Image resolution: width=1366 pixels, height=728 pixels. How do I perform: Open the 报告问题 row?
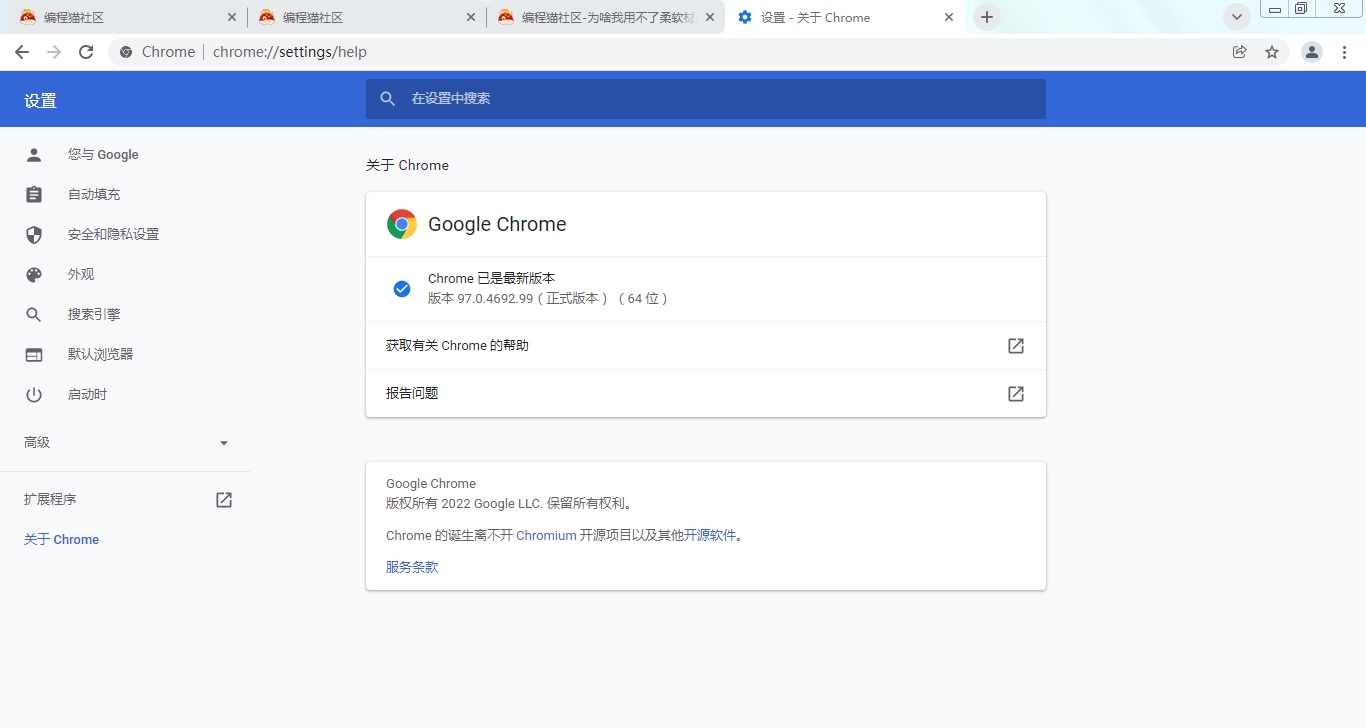point(706,394)
